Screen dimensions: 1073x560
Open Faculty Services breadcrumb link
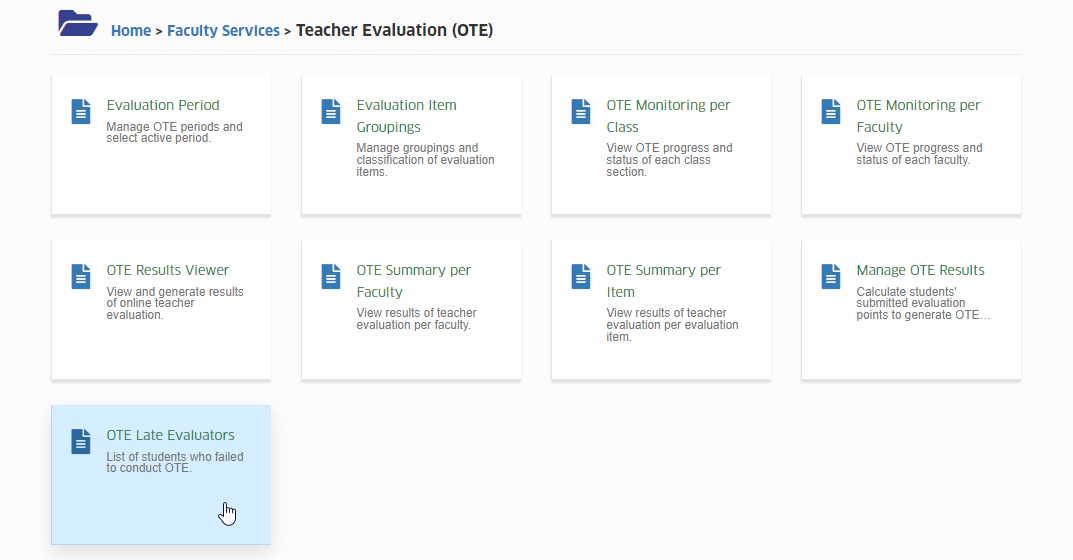(x=223, y=31)
